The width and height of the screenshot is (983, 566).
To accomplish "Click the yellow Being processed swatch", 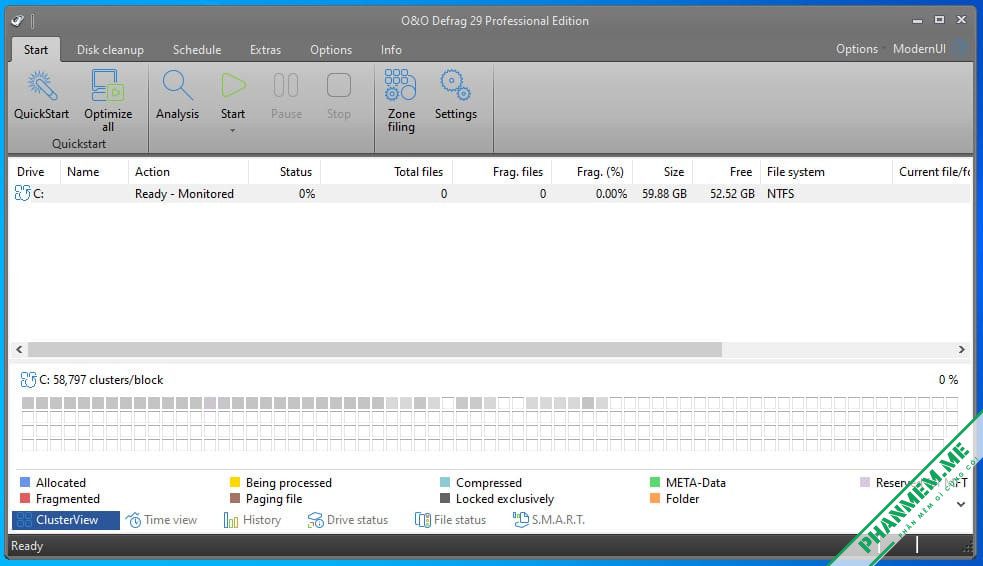I will pyautogui.click(x=235, y=482).
